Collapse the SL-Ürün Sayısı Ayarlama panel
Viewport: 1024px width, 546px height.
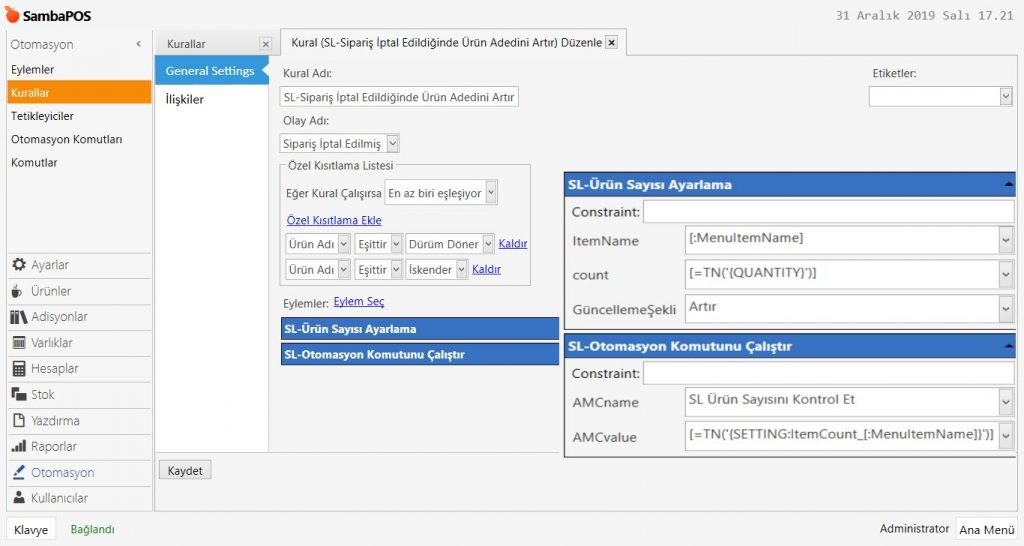(x=1008, y=184)
